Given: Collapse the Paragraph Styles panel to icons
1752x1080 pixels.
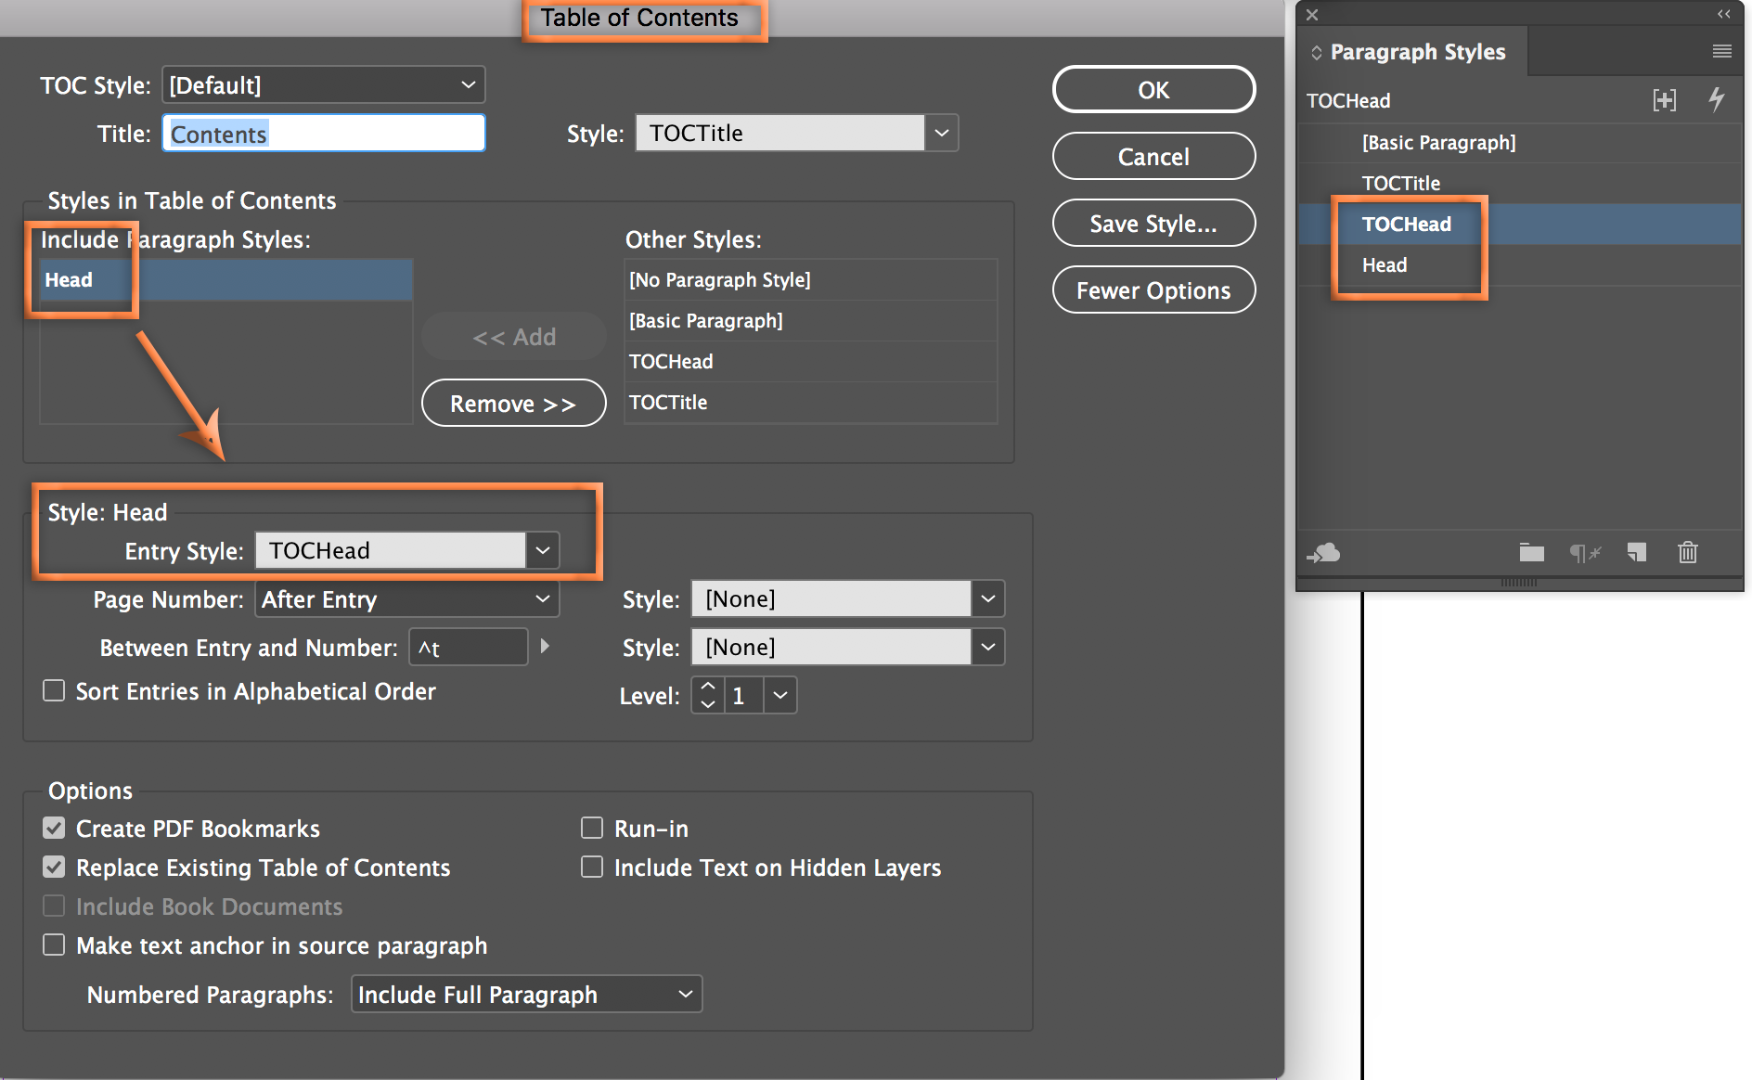Looking at the screenshot, I should click(x=1723, y=14).
